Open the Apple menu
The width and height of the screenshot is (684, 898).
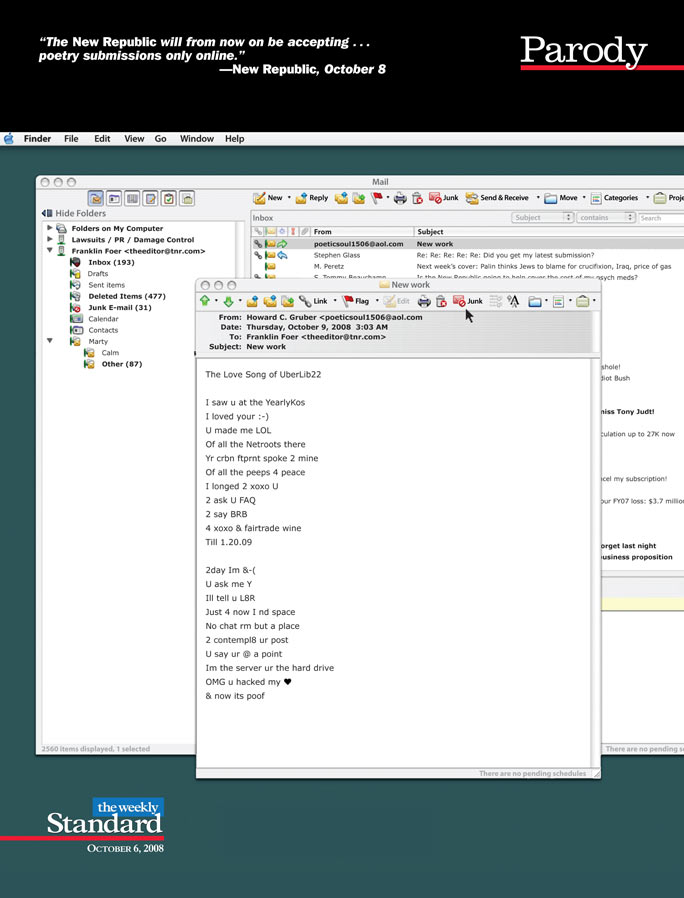click(x=9, y=139)
